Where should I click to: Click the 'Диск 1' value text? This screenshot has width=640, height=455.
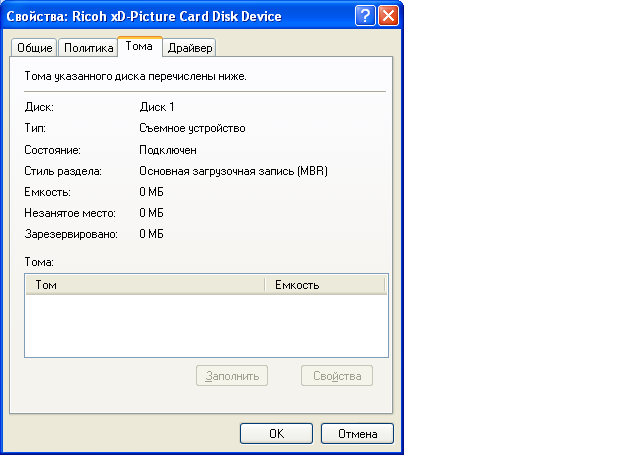tap(157, 107)
